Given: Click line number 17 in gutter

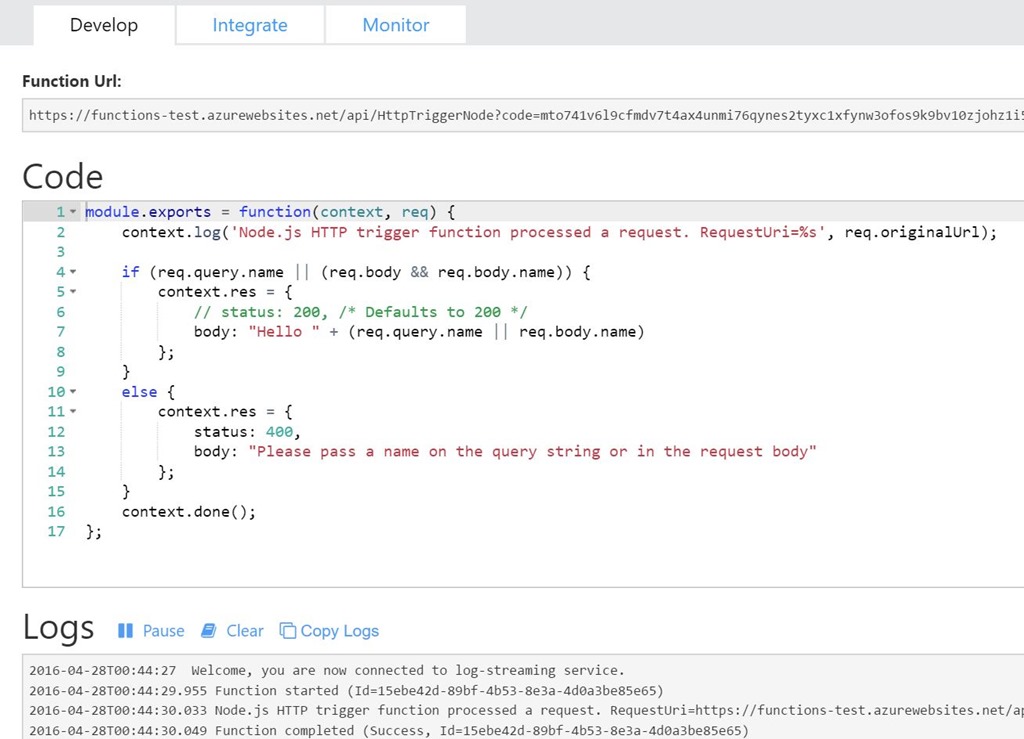Looking at the screenshot, I should click(x=56, y=531).
